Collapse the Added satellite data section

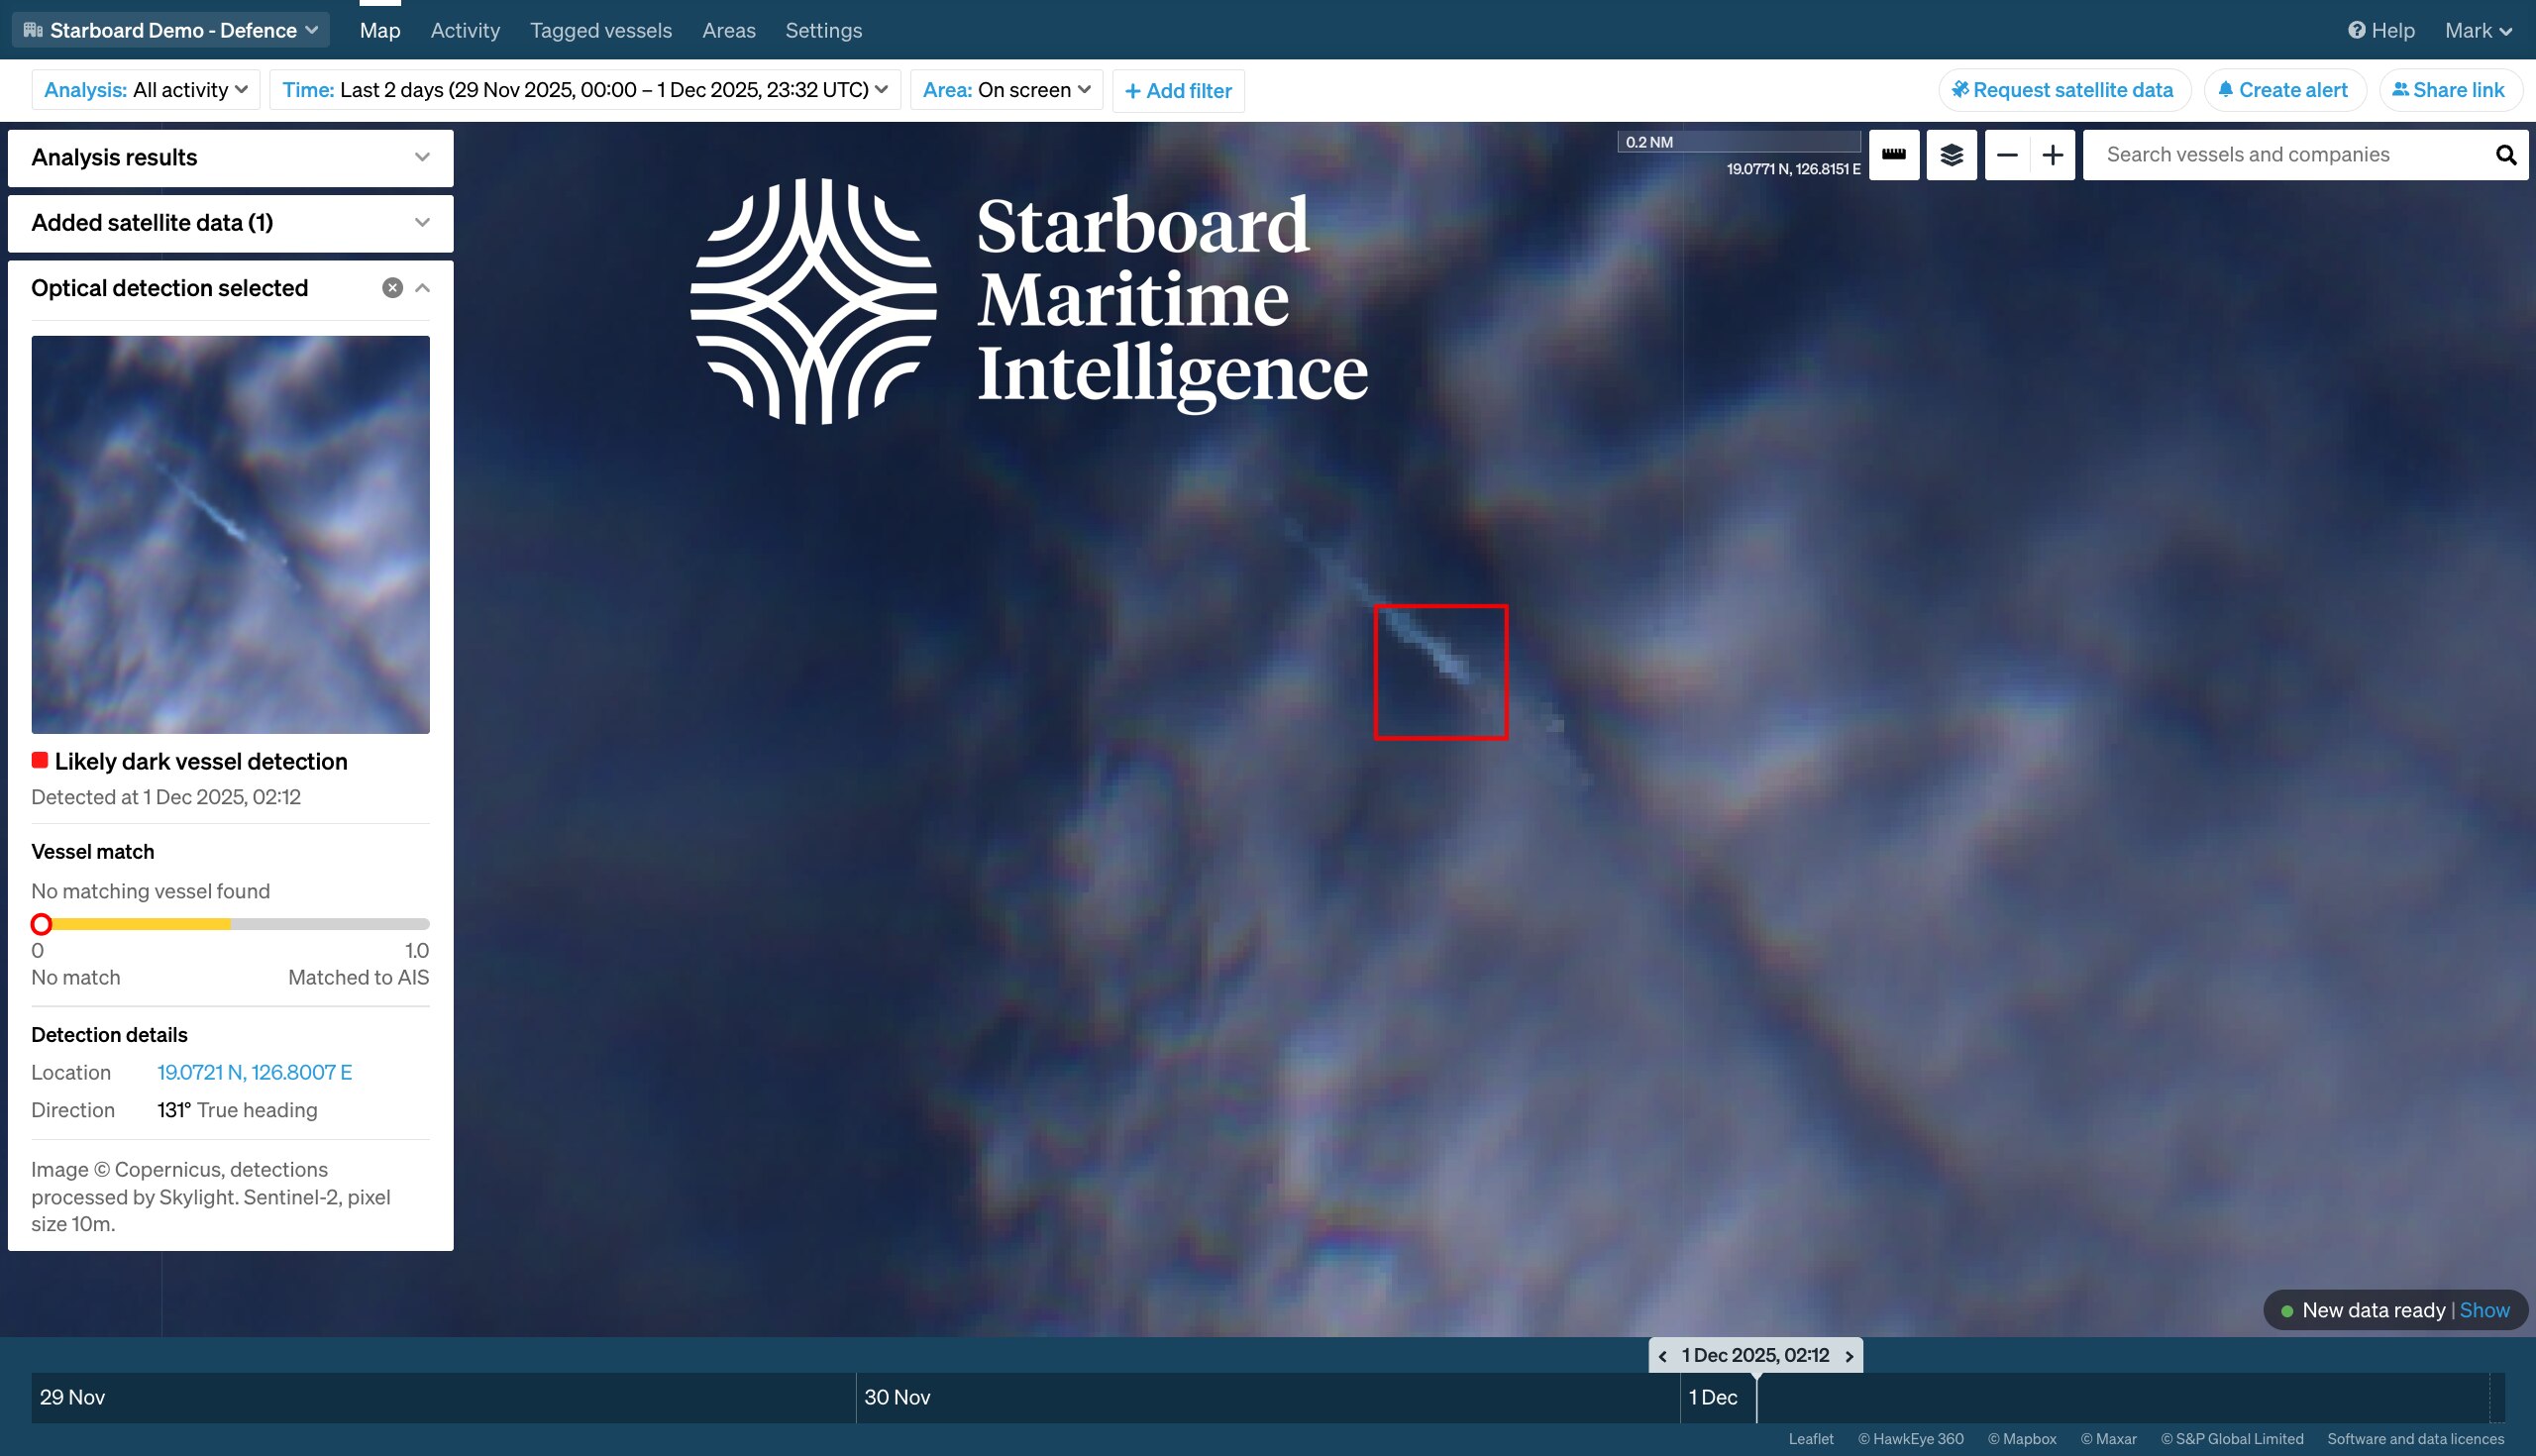click(421, 223)
